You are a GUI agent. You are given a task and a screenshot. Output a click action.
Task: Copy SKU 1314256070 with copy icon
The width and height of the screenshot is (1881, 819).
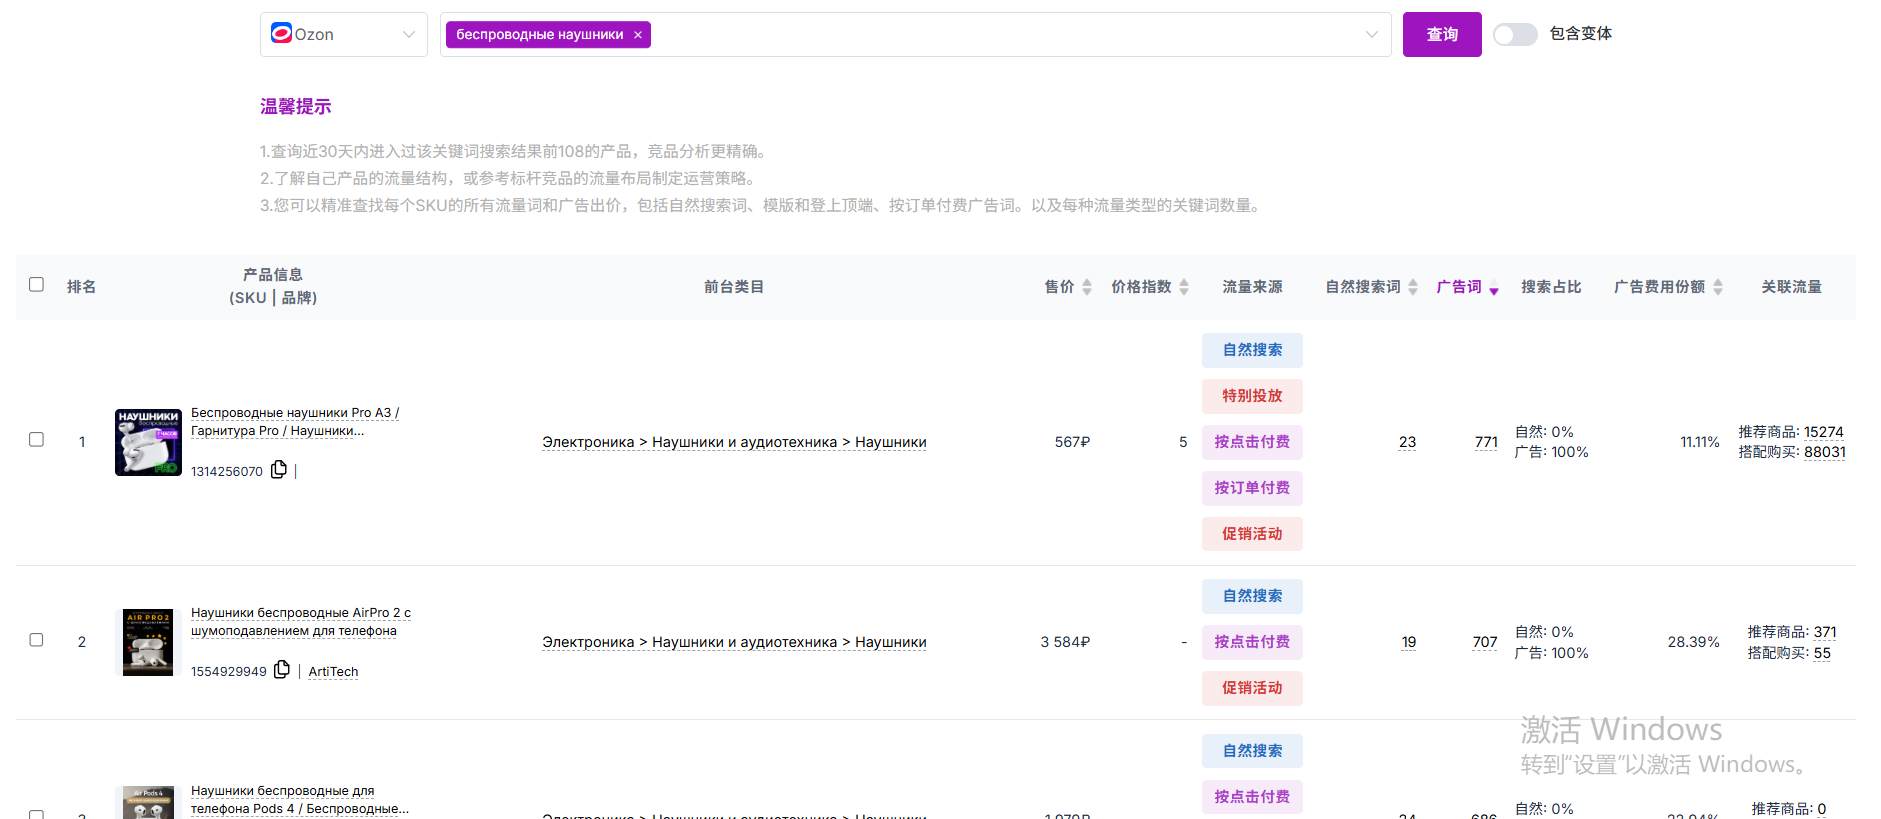click(x=279, y=470)
